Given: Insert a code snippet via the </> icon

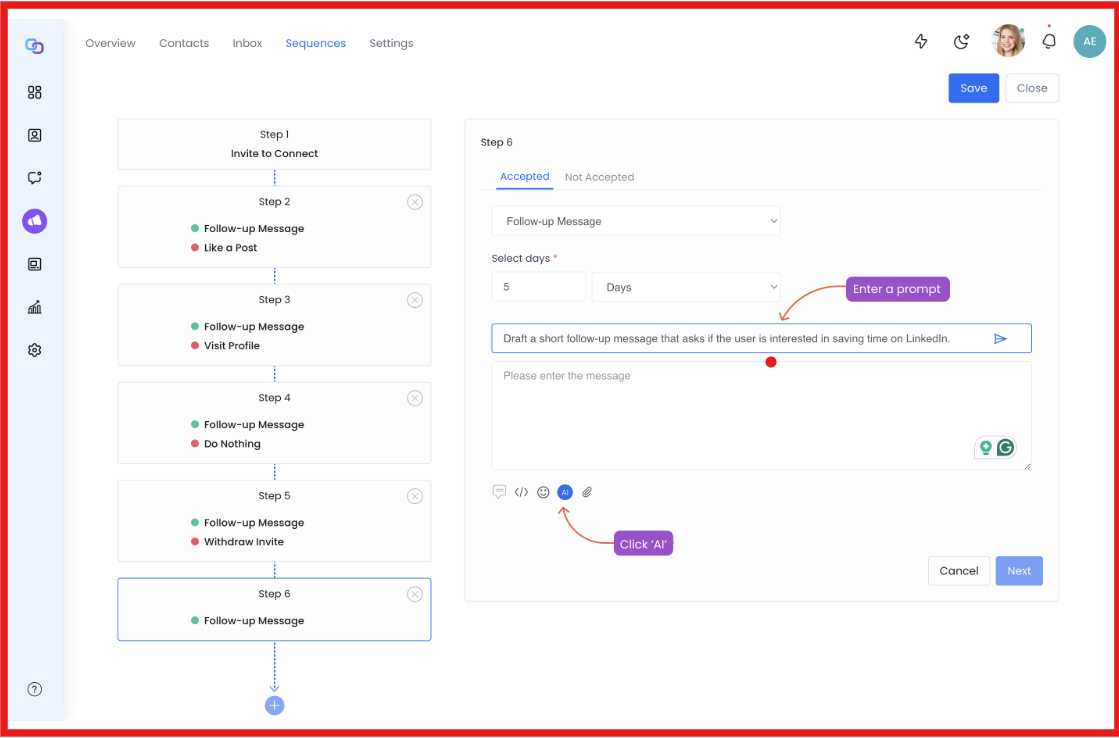Looking at the screenshot, I should tap(521, 492).
